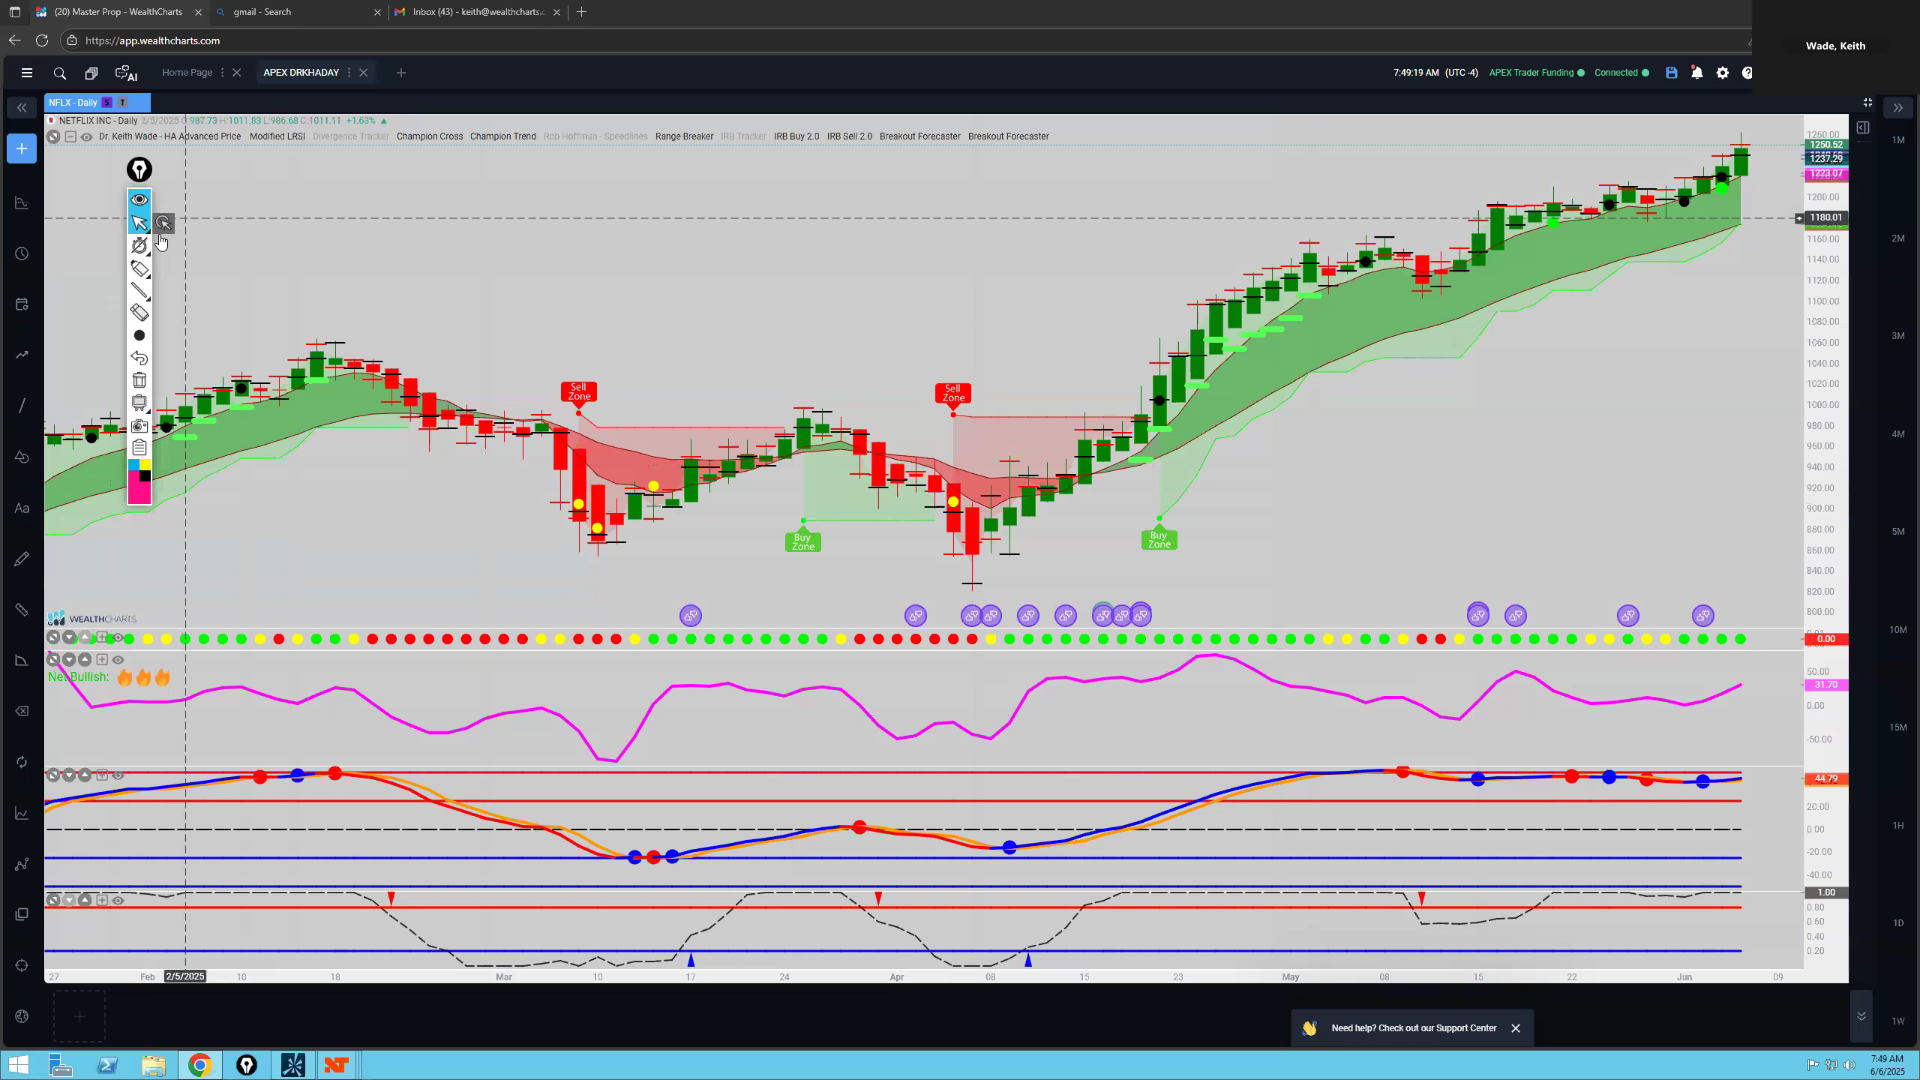The width and height of the screenshot is (1920, 1080).
Task: Select 15M timeframe in right panel
Action: [1897, 728]
